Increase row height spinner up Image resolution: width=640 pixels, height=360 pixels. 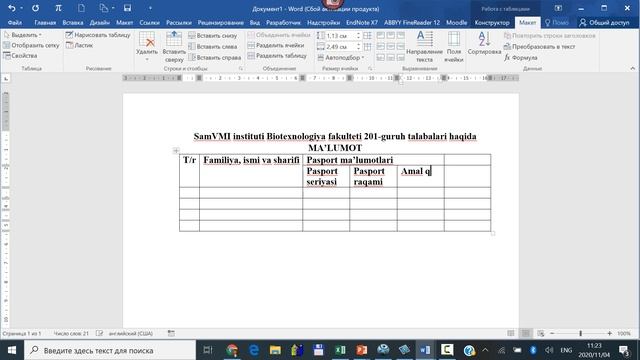pos(358,34)
